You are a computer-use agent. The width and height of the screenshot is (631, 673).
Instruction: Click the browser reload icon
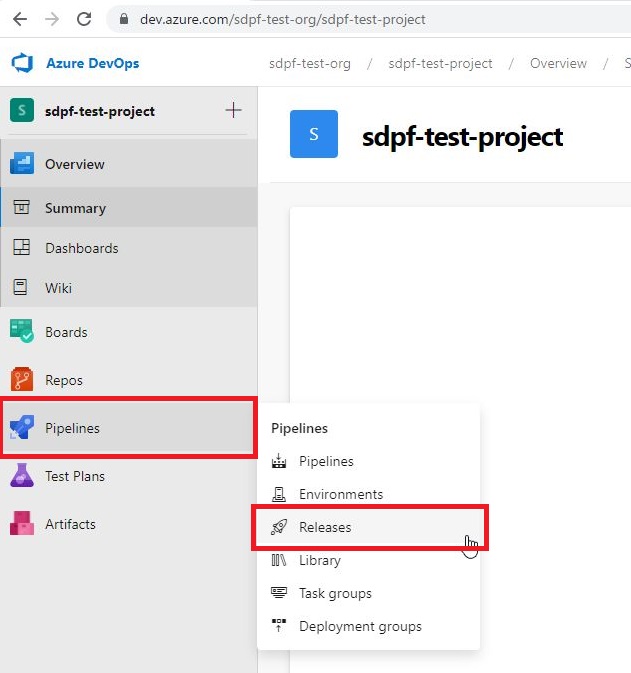click(x=84, y=19)
